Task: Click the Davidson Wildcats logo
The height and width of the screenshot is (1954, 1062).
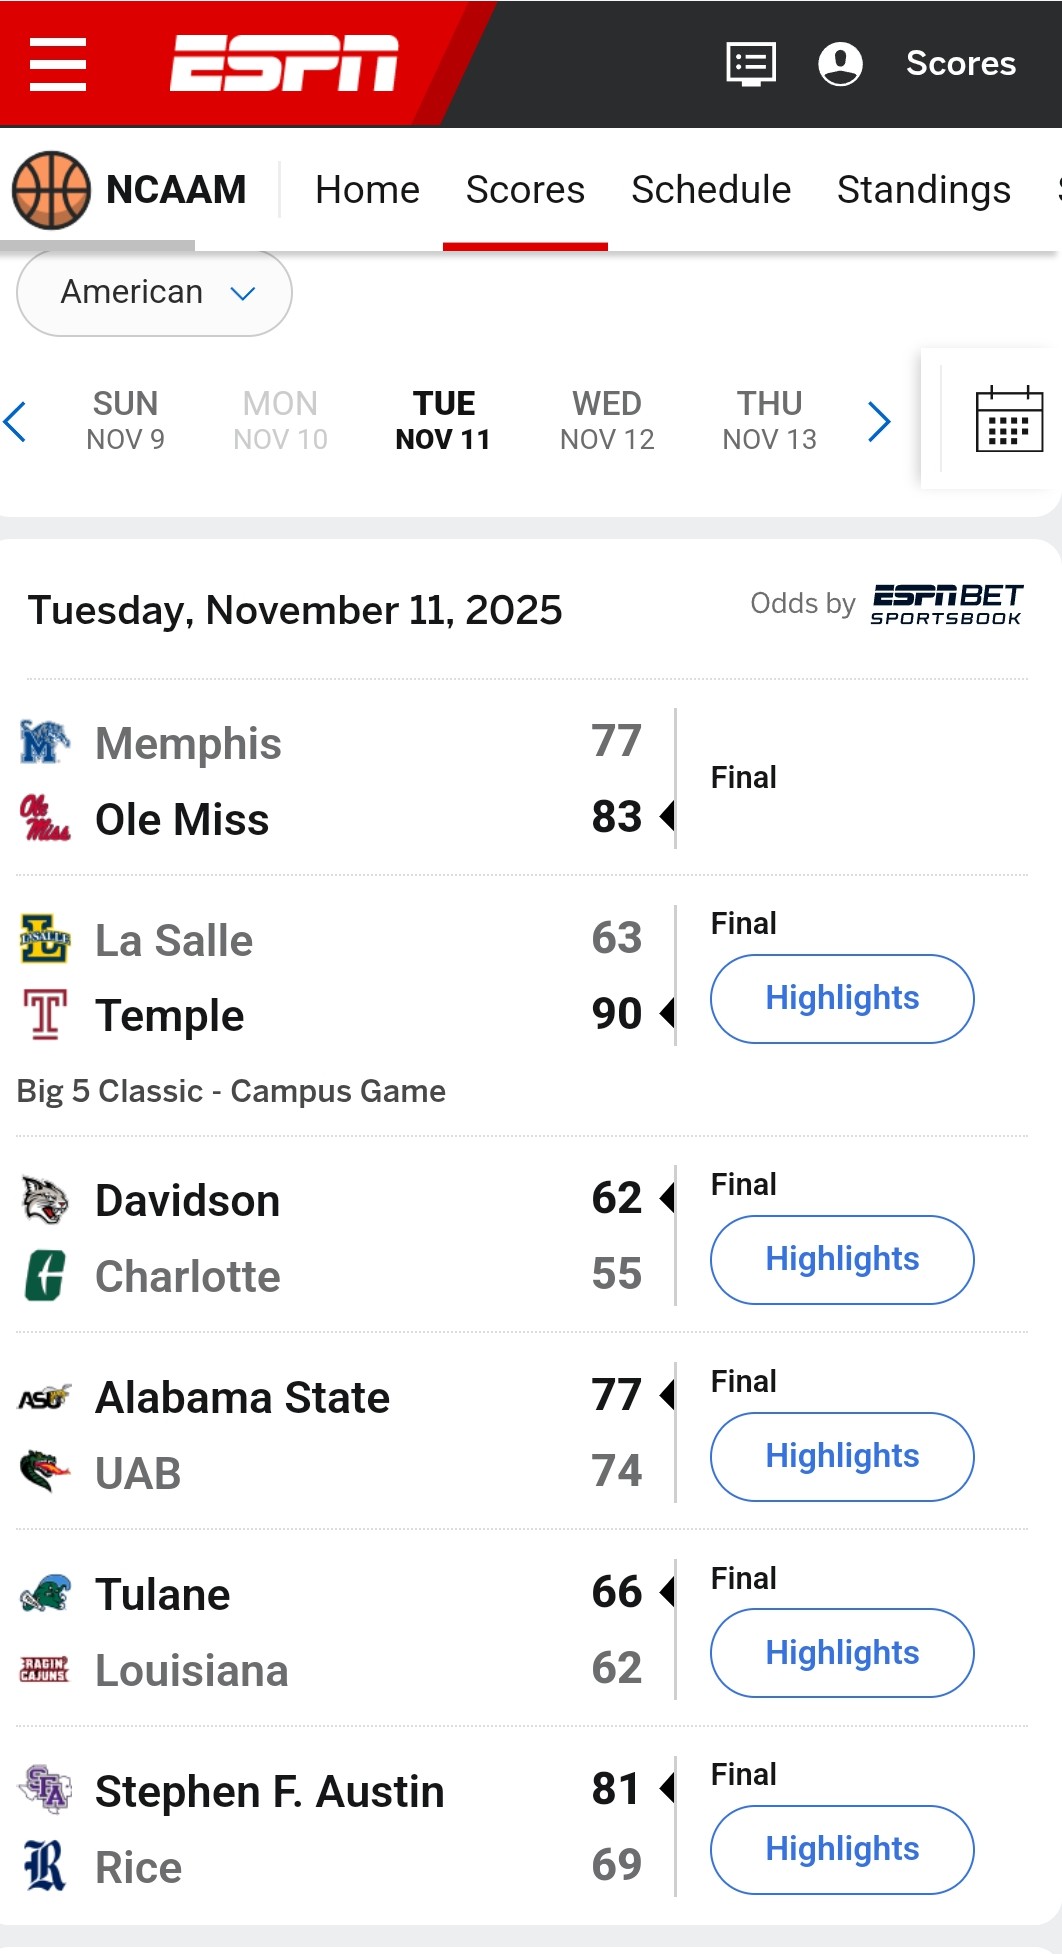Action: tap(45, 1200)
